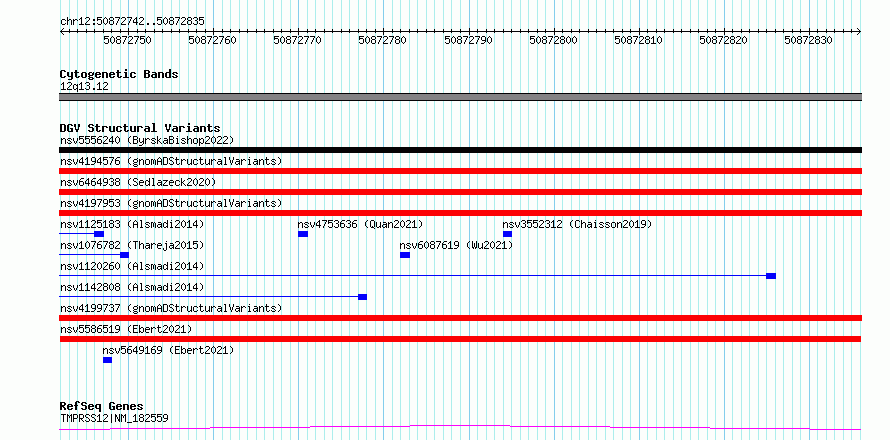This screenshot has height=440, width=890.
Task: Open nsv1076782 (Thareja2015) label
Action: click(x=132, y=245)
